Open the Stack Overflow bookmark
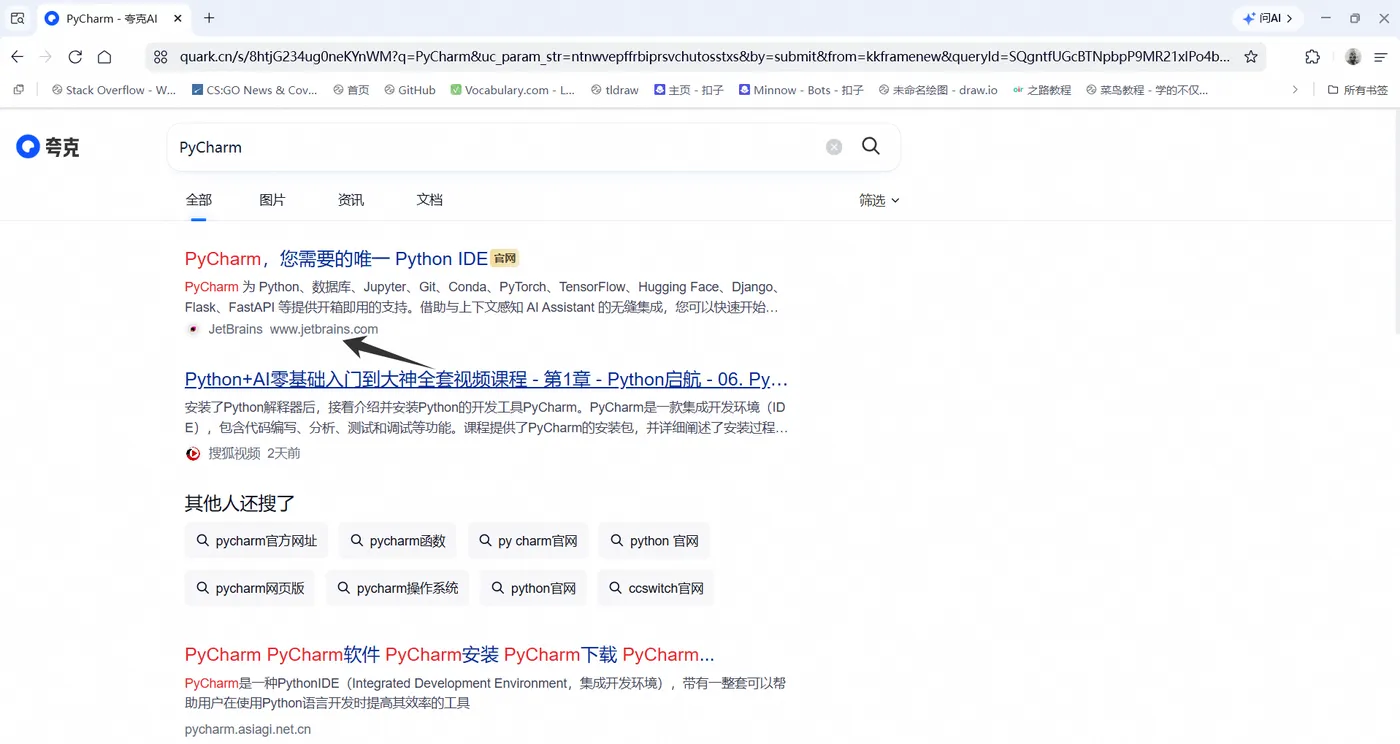1400x744 pixels. pyautogui.click(x=114, y=90)
